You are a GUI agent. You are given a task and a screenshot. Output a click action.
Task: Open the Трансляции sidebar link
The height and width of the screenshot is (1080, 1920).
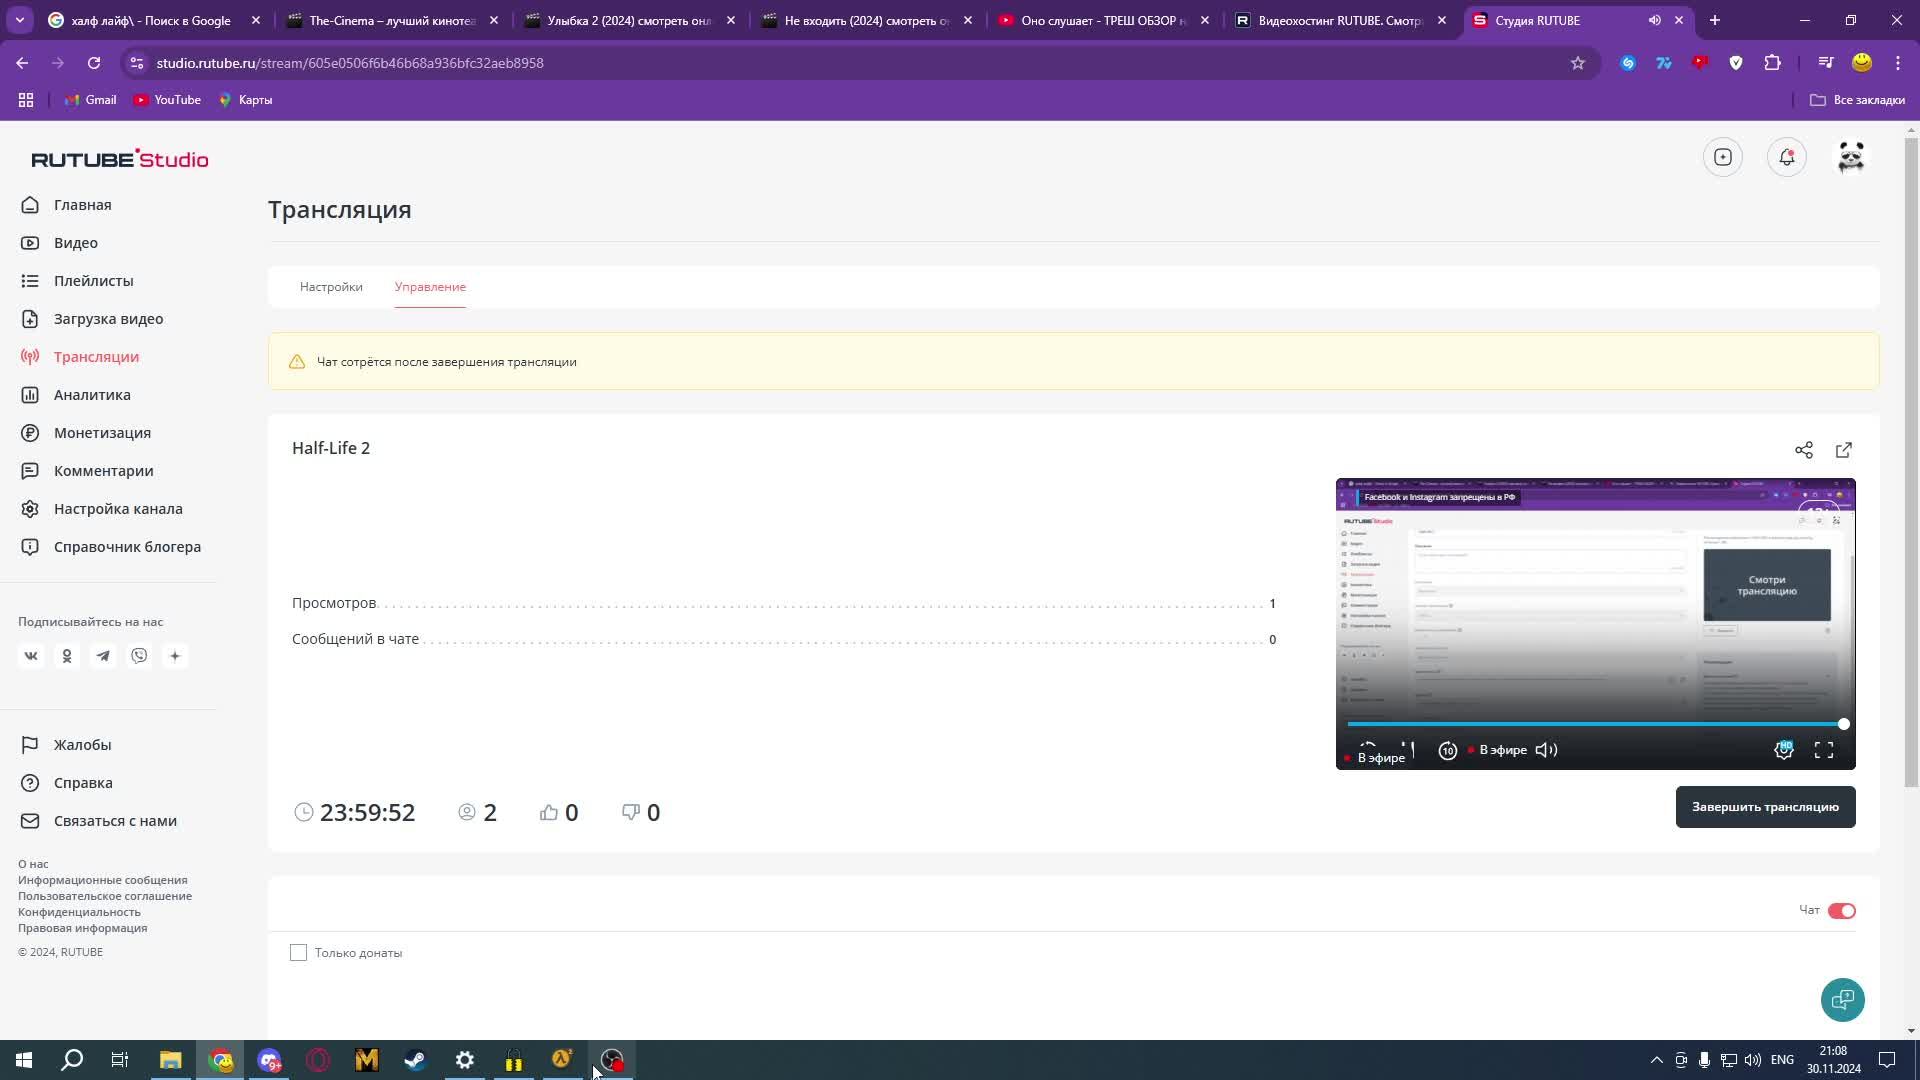96,357
